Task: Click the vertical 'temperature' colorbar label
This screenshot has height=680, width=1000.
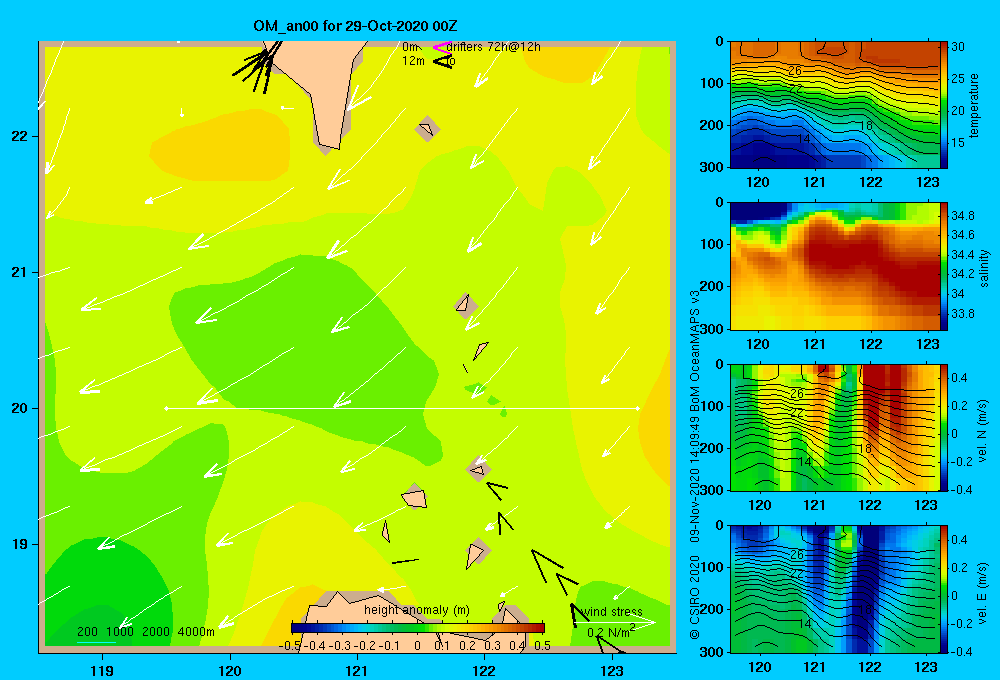Action: point(974,105)
